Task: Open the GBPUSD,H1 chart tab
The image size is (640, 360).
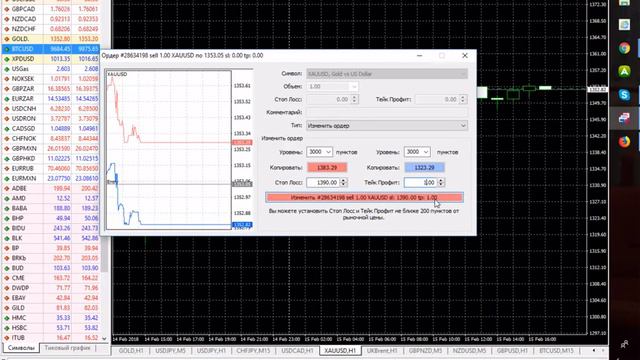Action: click(x=512, y=351)
